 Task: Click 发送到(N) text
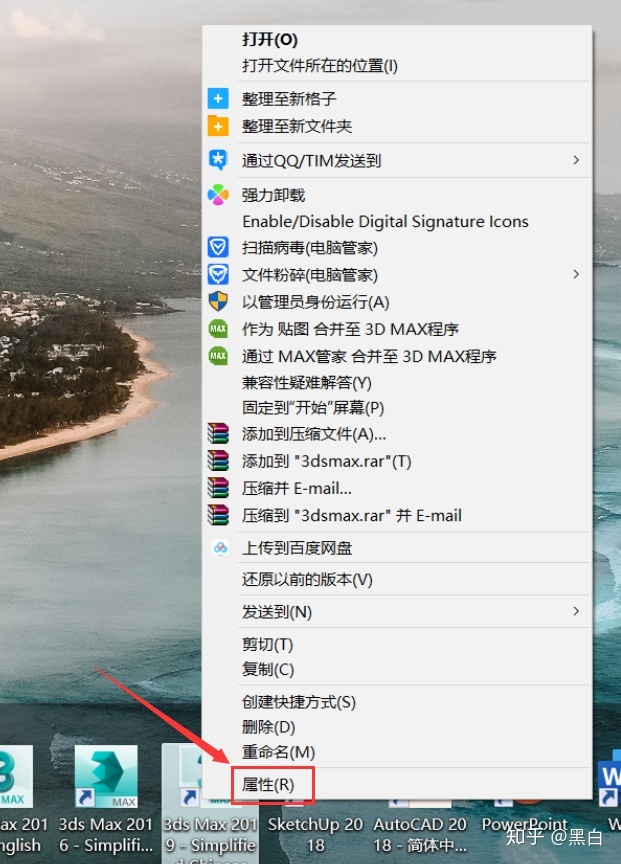[277, 612]
